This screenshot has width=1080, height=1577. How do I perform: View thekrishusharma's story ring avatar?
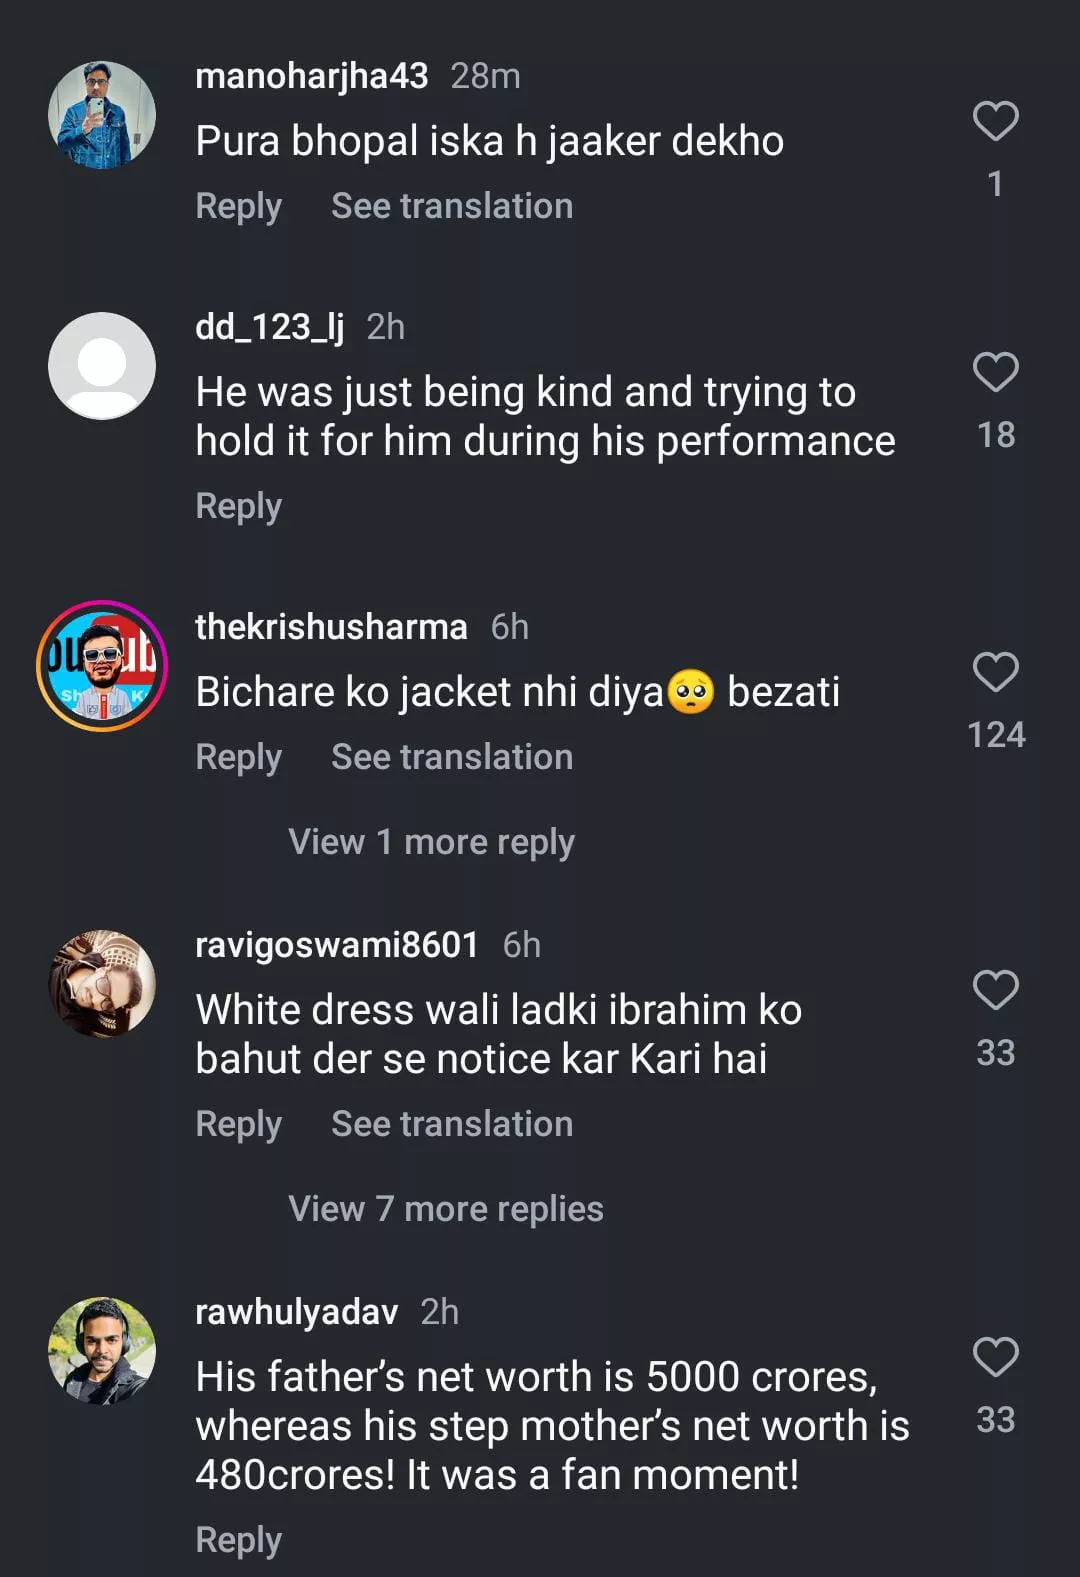point(102,665)
